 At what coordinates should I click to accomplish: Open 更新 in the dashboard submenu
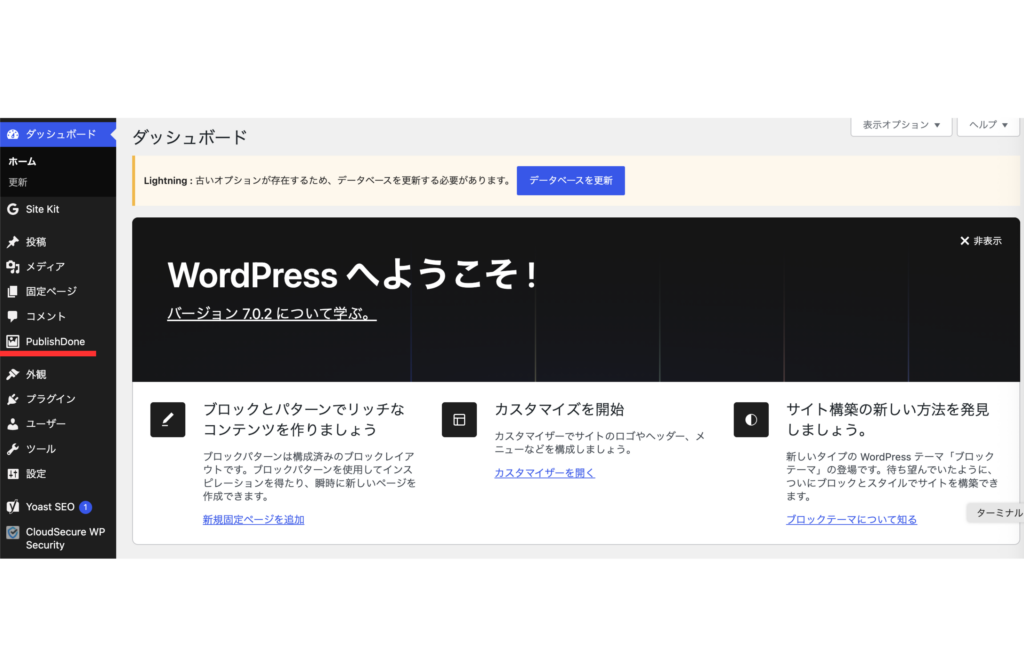pyautogui.click(x=18, y=182)
